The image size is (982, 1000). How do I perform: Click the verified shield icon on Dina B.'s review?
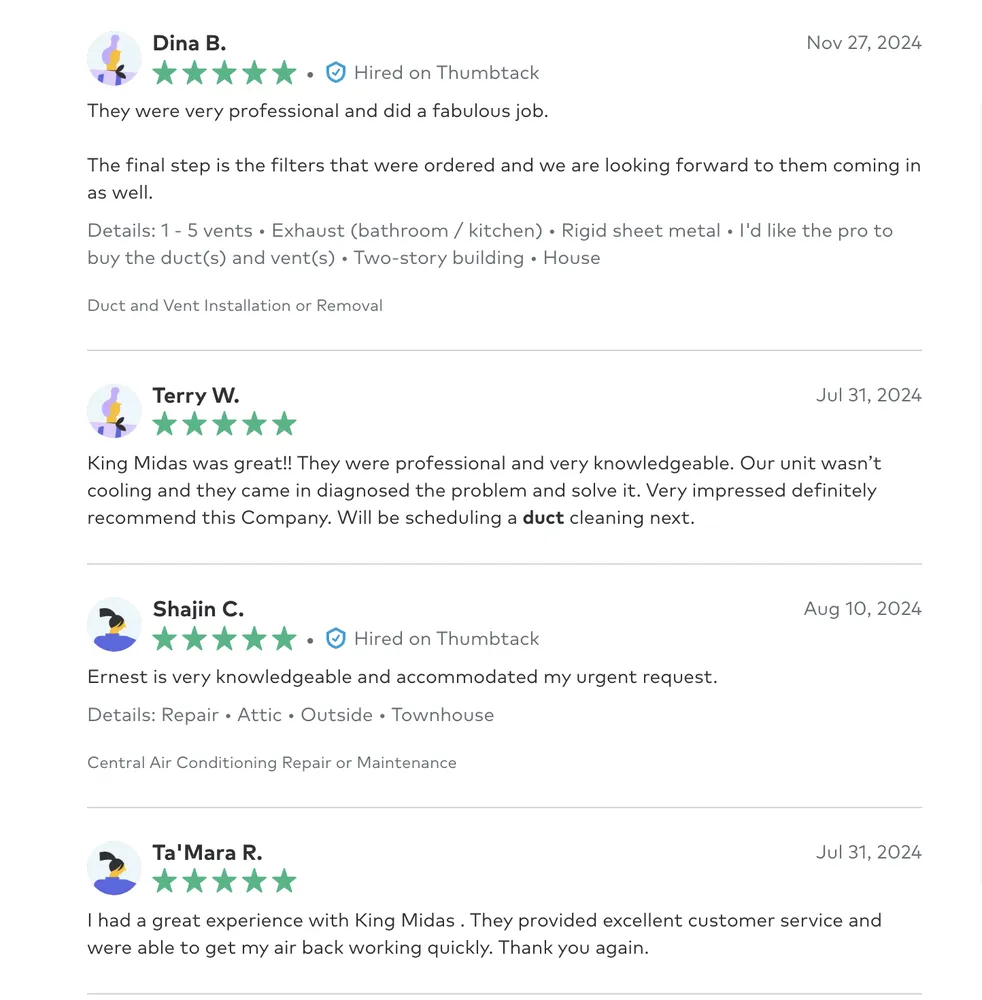click(336, 73)
